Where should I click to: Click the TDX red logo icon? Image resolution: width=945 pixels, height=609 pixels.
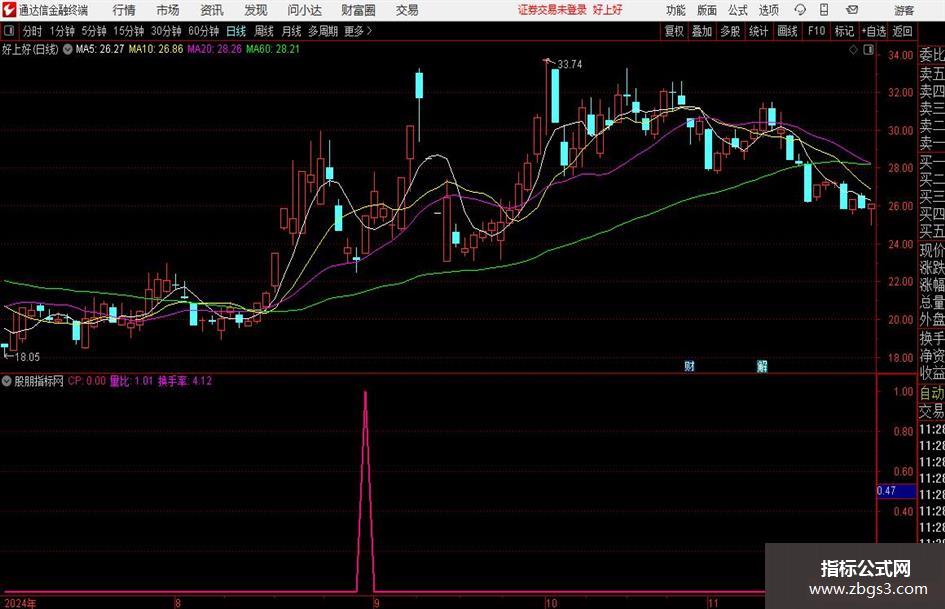pos(9,10)
